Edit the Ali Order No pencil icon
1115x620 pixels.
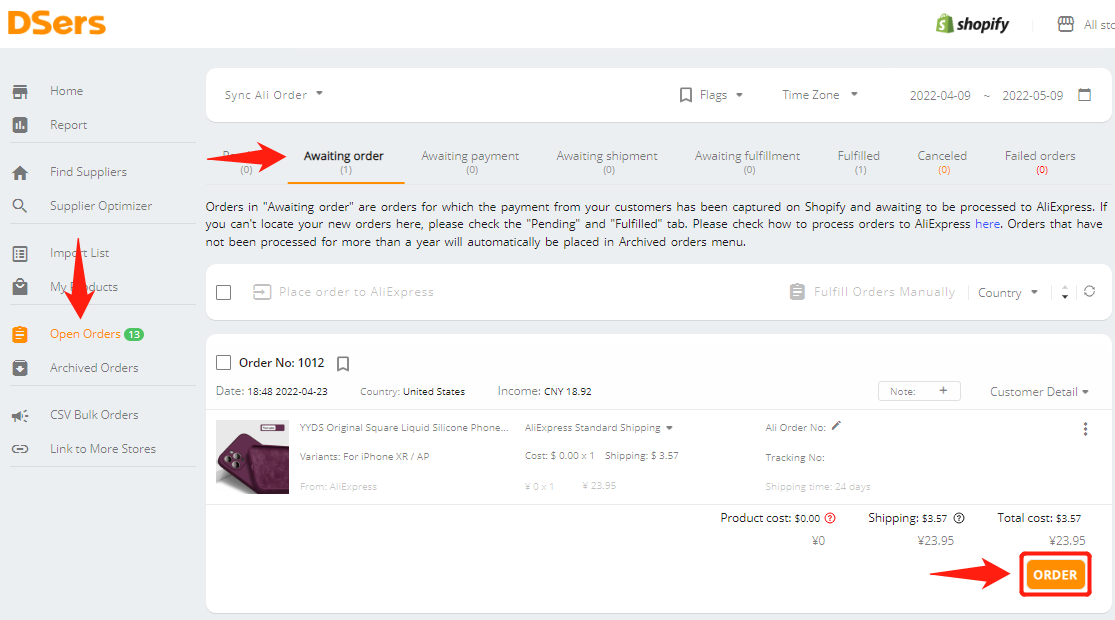click(x=836, y=426)
